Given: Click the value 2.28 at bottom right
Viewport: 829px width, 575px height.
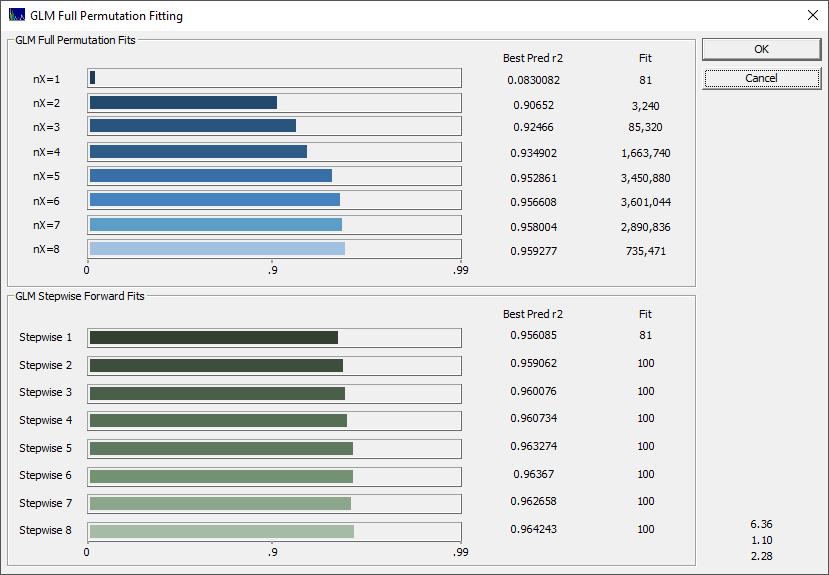Looking at the screenshot, I should pos(761,556).
